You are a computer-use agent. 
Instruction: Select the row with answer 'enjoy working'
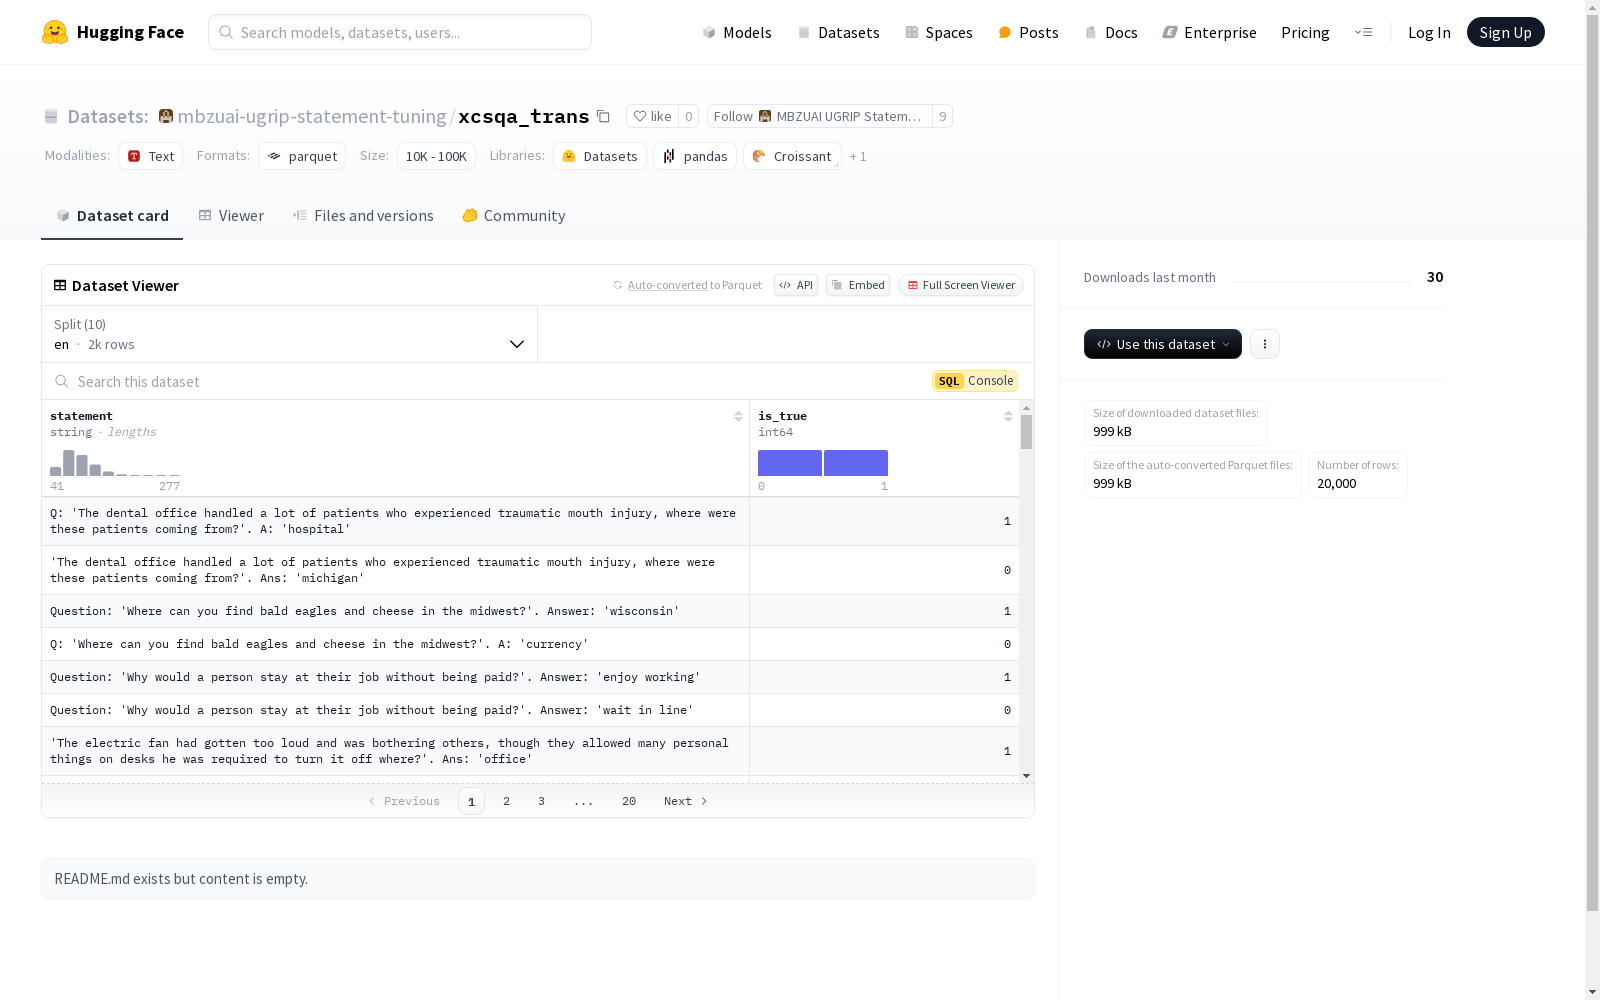click(530, 677)
